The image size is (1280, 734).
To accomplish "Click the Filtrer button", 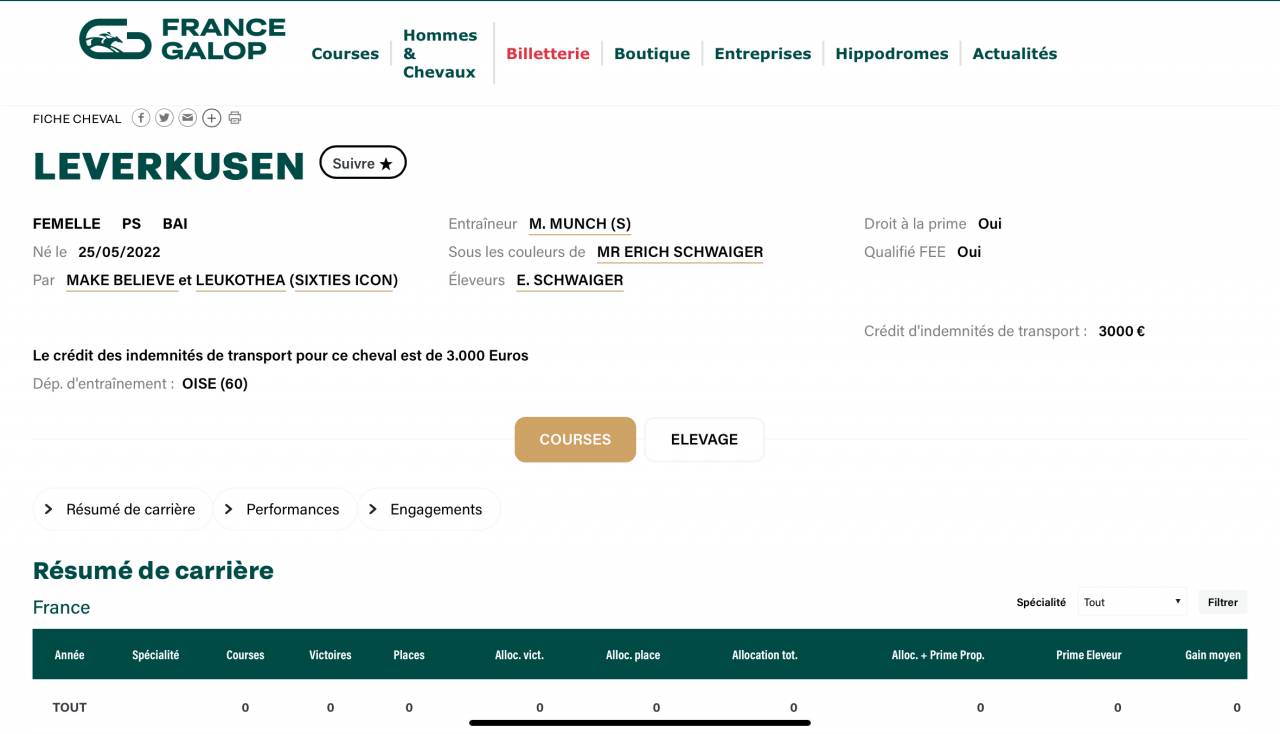I will (x=1223, y=602).
